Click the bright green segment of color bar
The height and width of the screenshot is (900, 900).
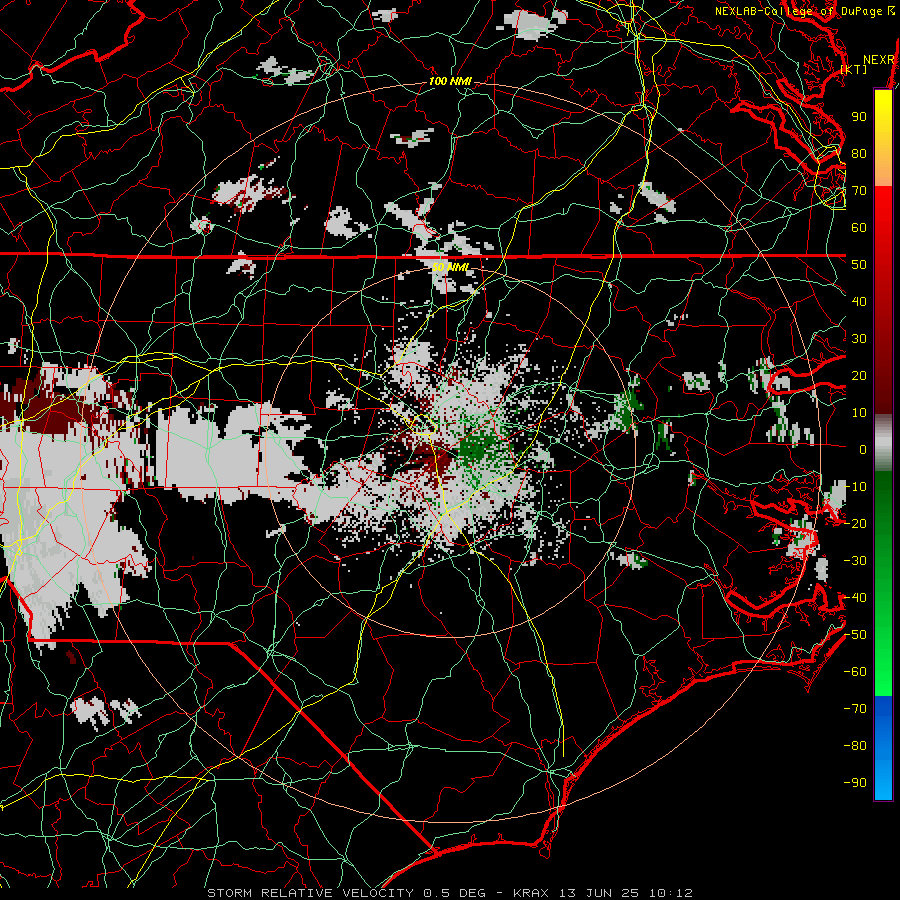tap(883, 674)
